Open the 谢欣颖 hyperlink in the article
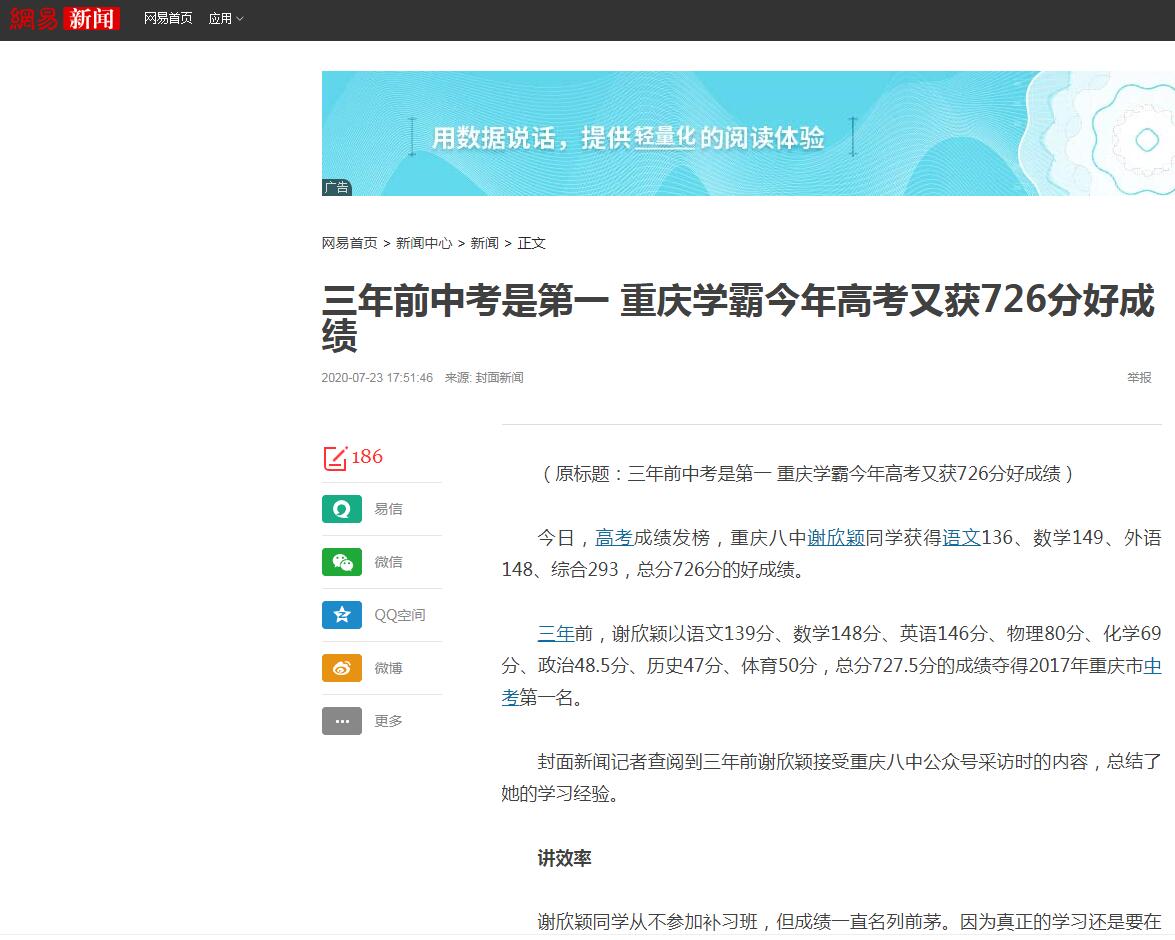Screen dimensions: 1175x940 coord(835,538)
